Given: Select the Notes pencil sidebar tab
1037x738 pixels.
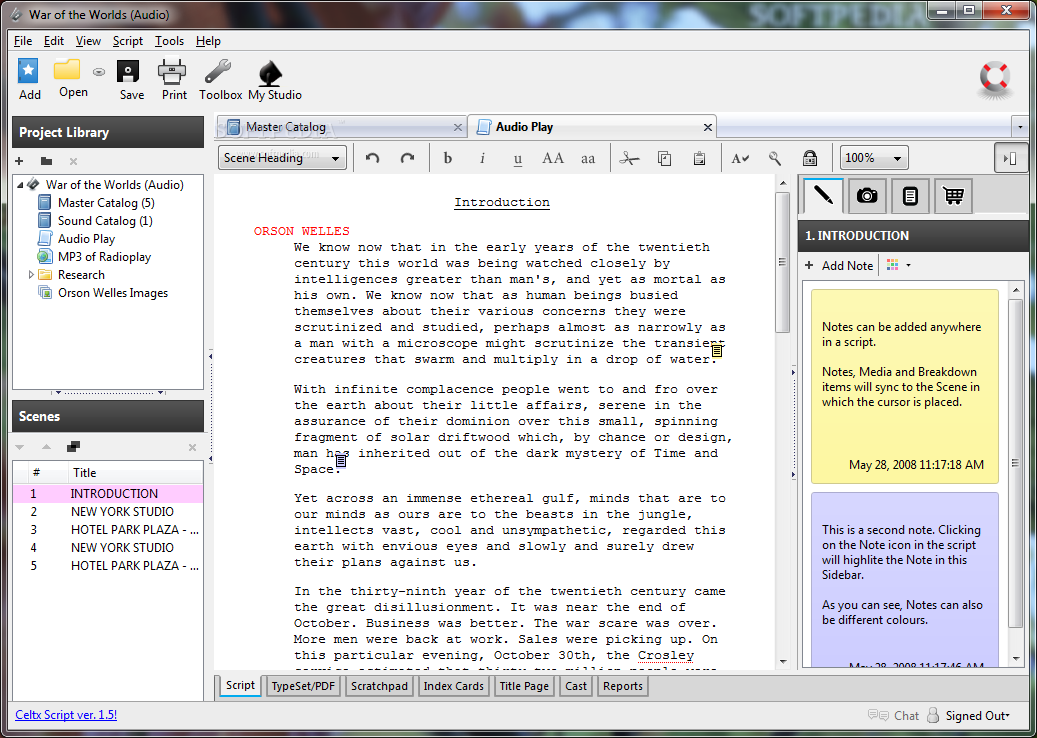Looking at the screenshot, I should [x=823, y=196].
